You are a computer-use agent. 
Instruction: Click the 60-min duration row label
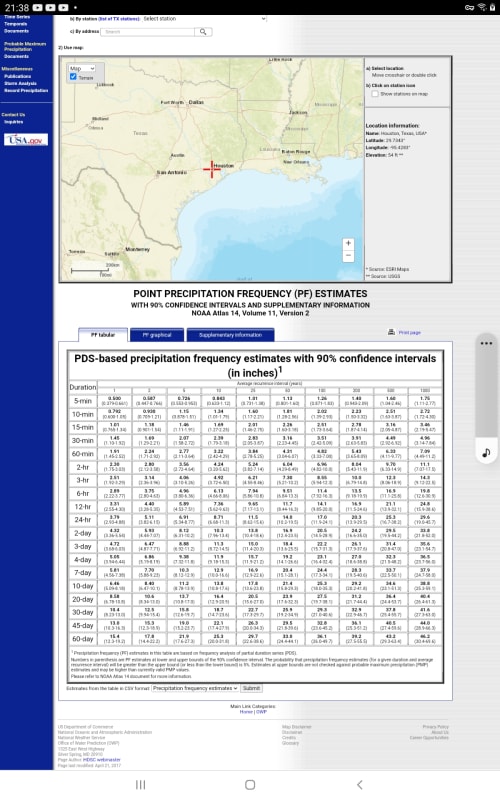(83, 454)
